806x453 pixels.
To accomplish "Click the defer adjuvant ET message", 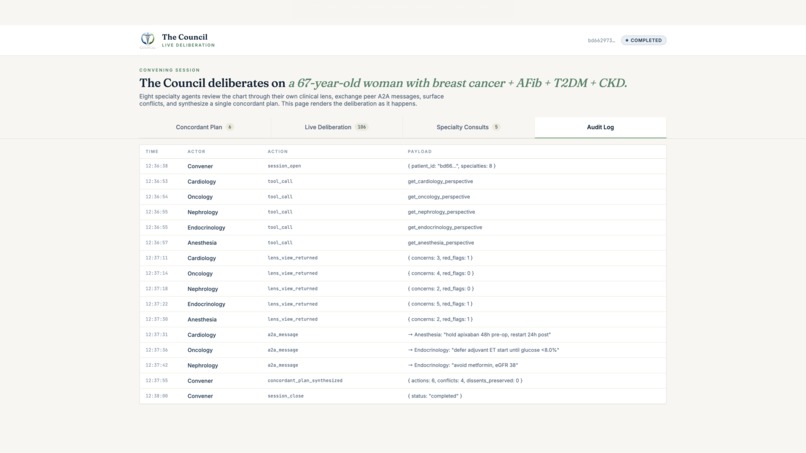I will point(483,350).
